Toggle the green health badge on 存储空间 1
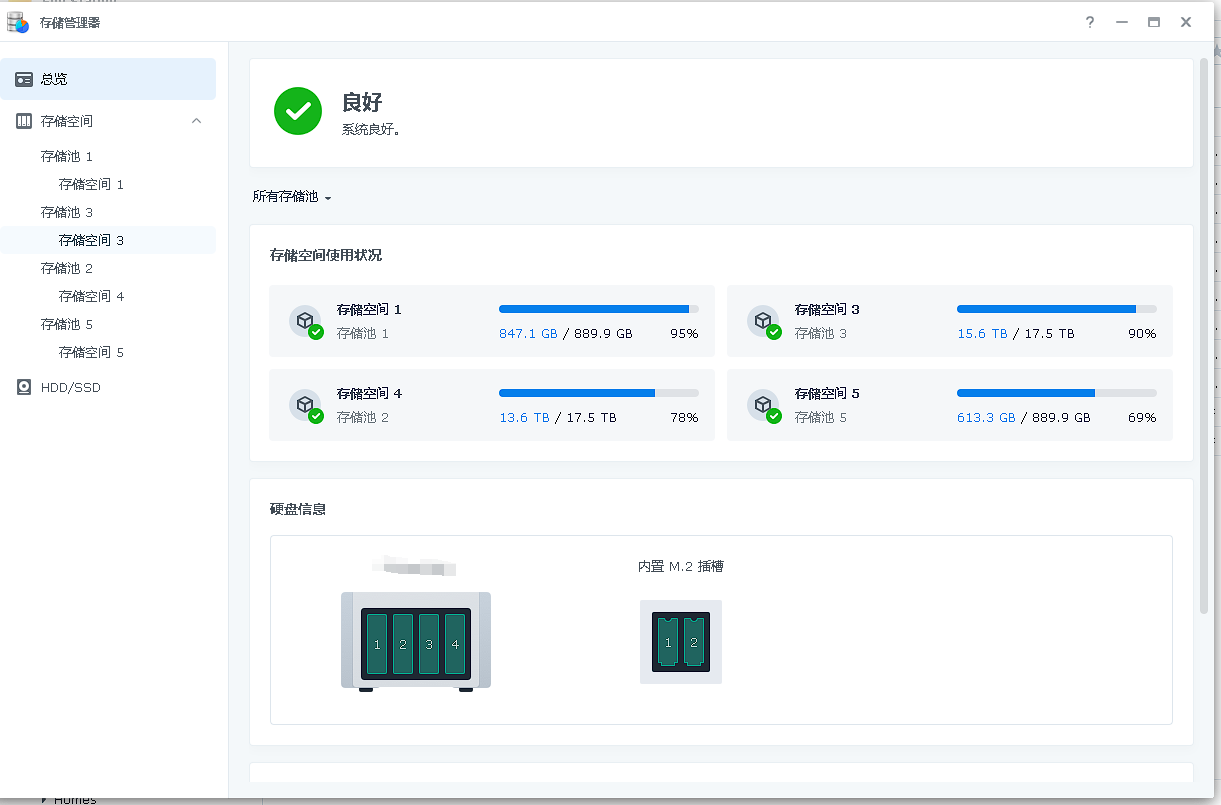Image resolution: width=1221 pixels, height=805 pixels. point(318,330)
